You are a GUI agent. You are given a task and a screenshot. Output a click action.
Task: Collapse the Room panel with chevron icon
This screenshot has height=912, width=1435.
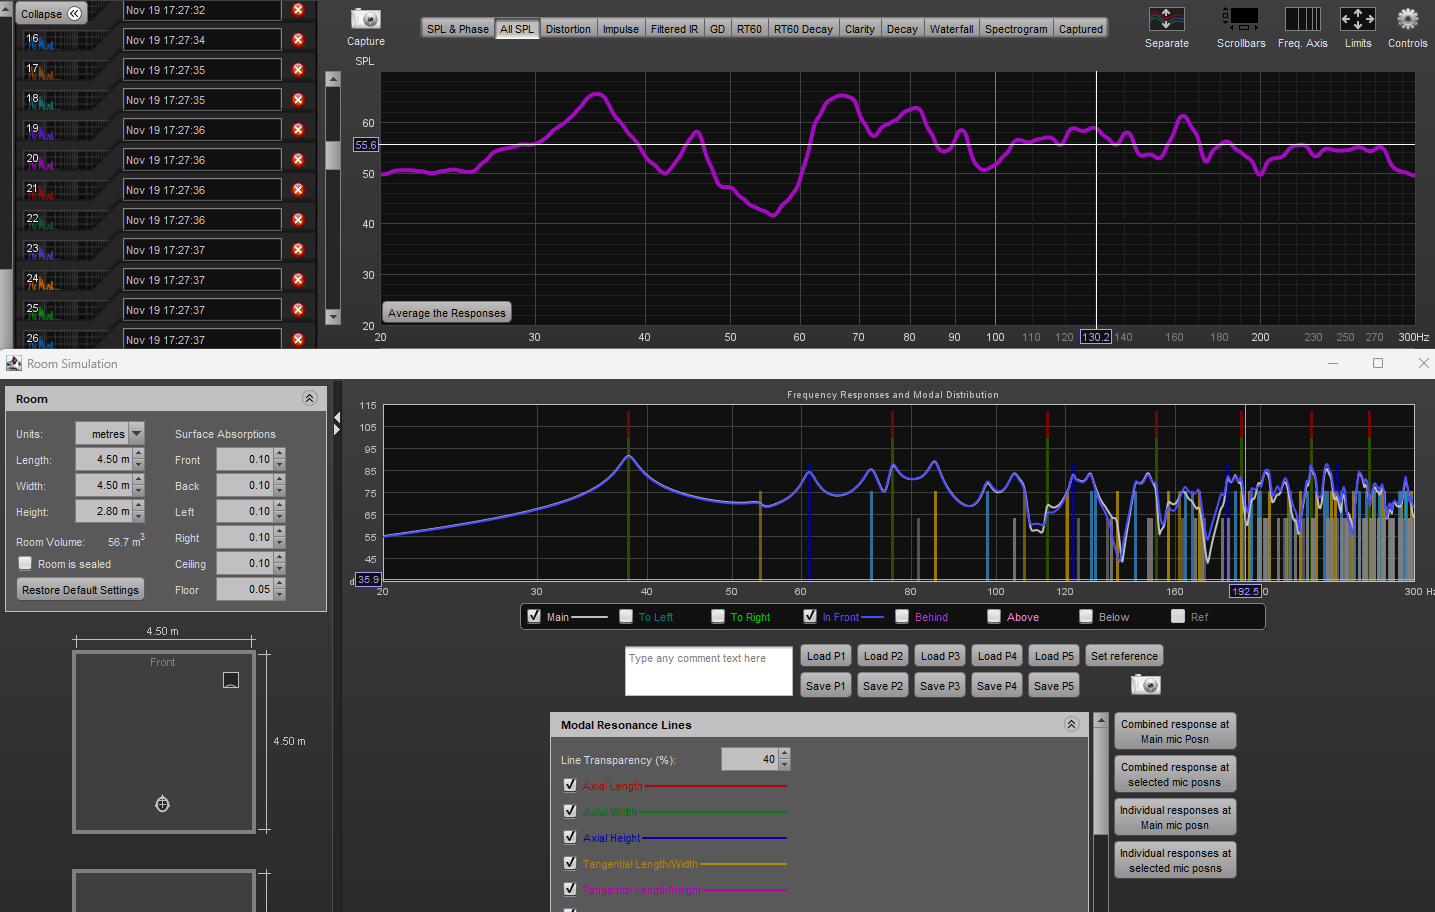pos(309,398)
